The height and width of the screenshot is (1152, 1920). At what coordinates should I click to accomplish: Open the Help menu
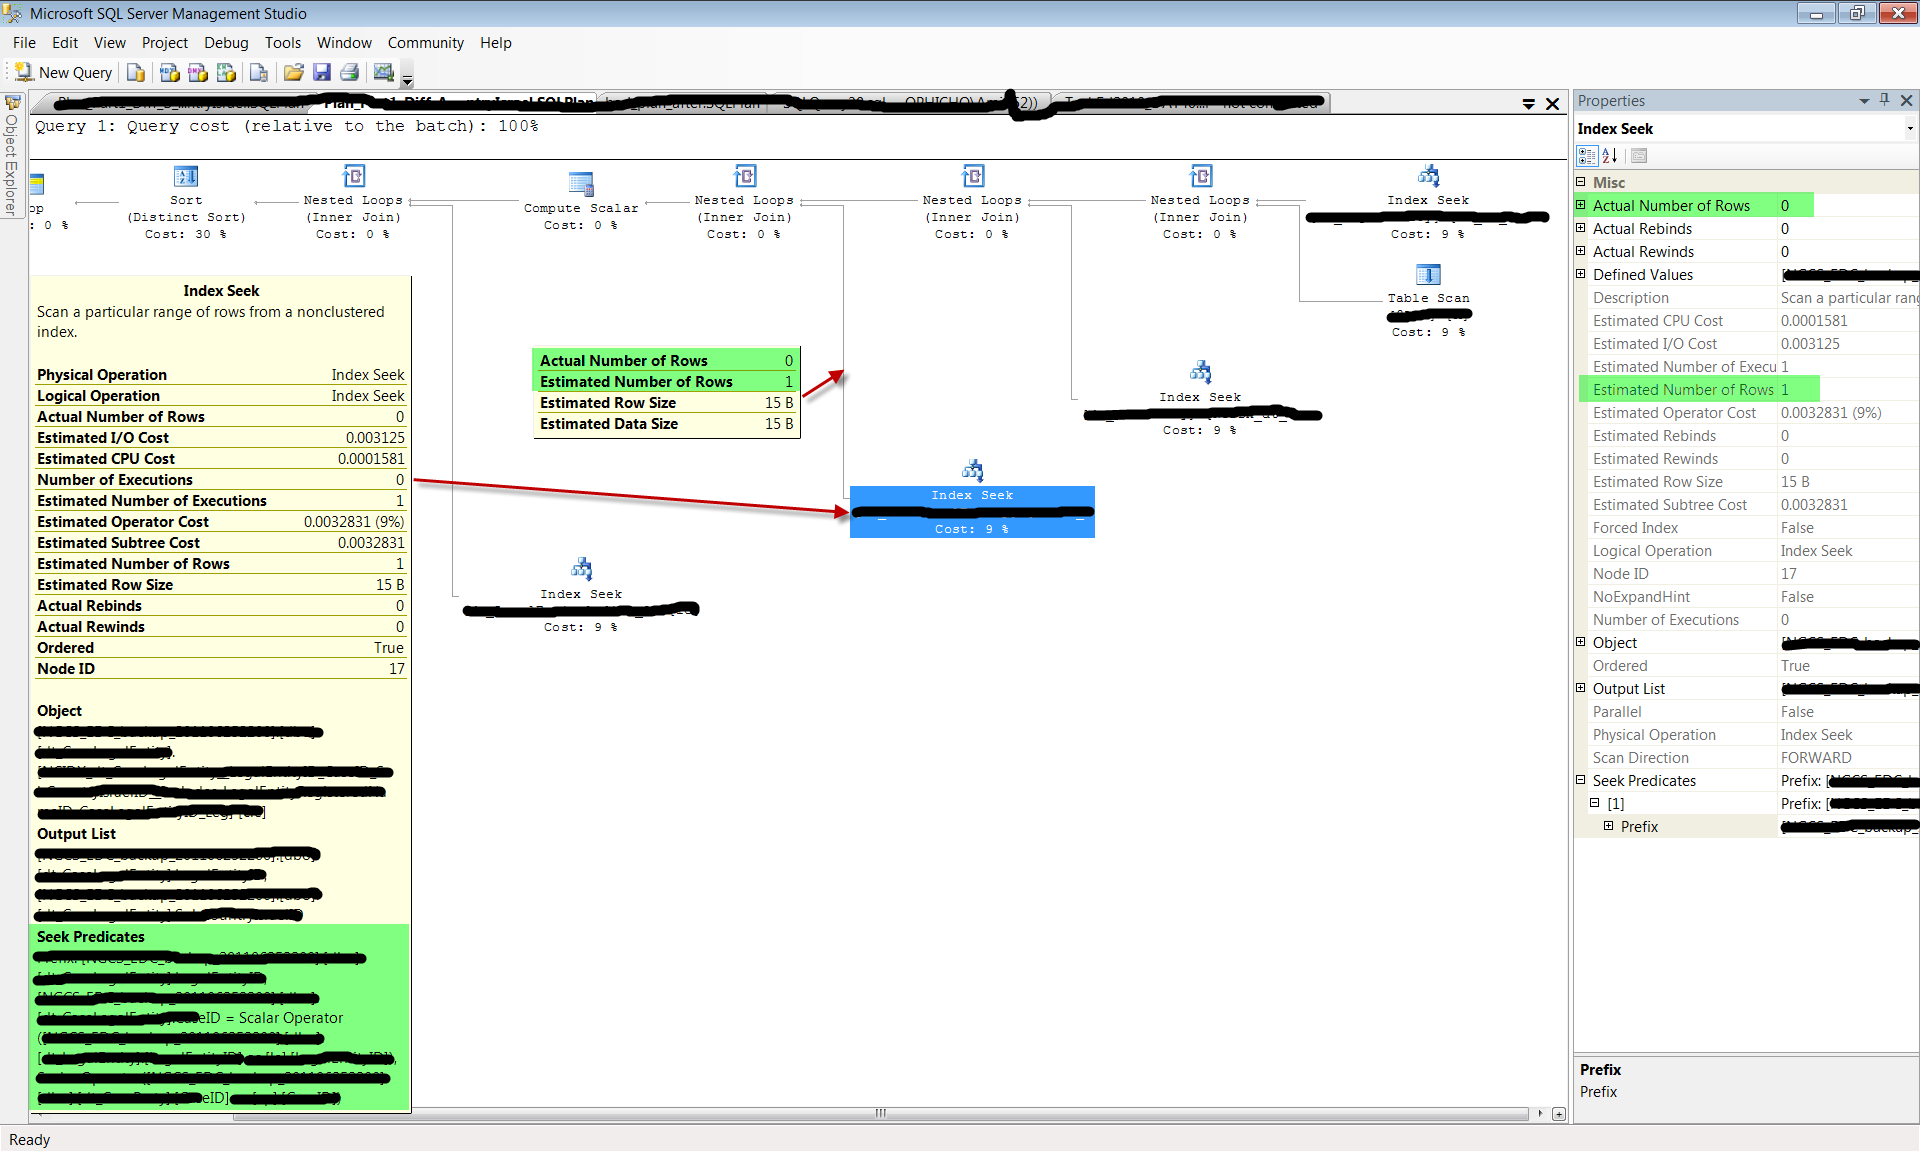[x=495, y=43]
